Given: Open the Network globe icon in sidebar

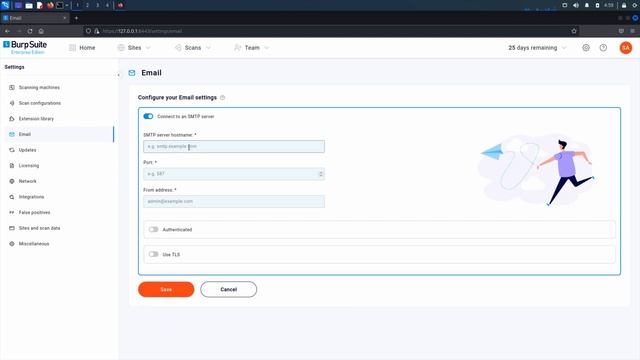Looking at the screenshot, I should tap(11, 181).
